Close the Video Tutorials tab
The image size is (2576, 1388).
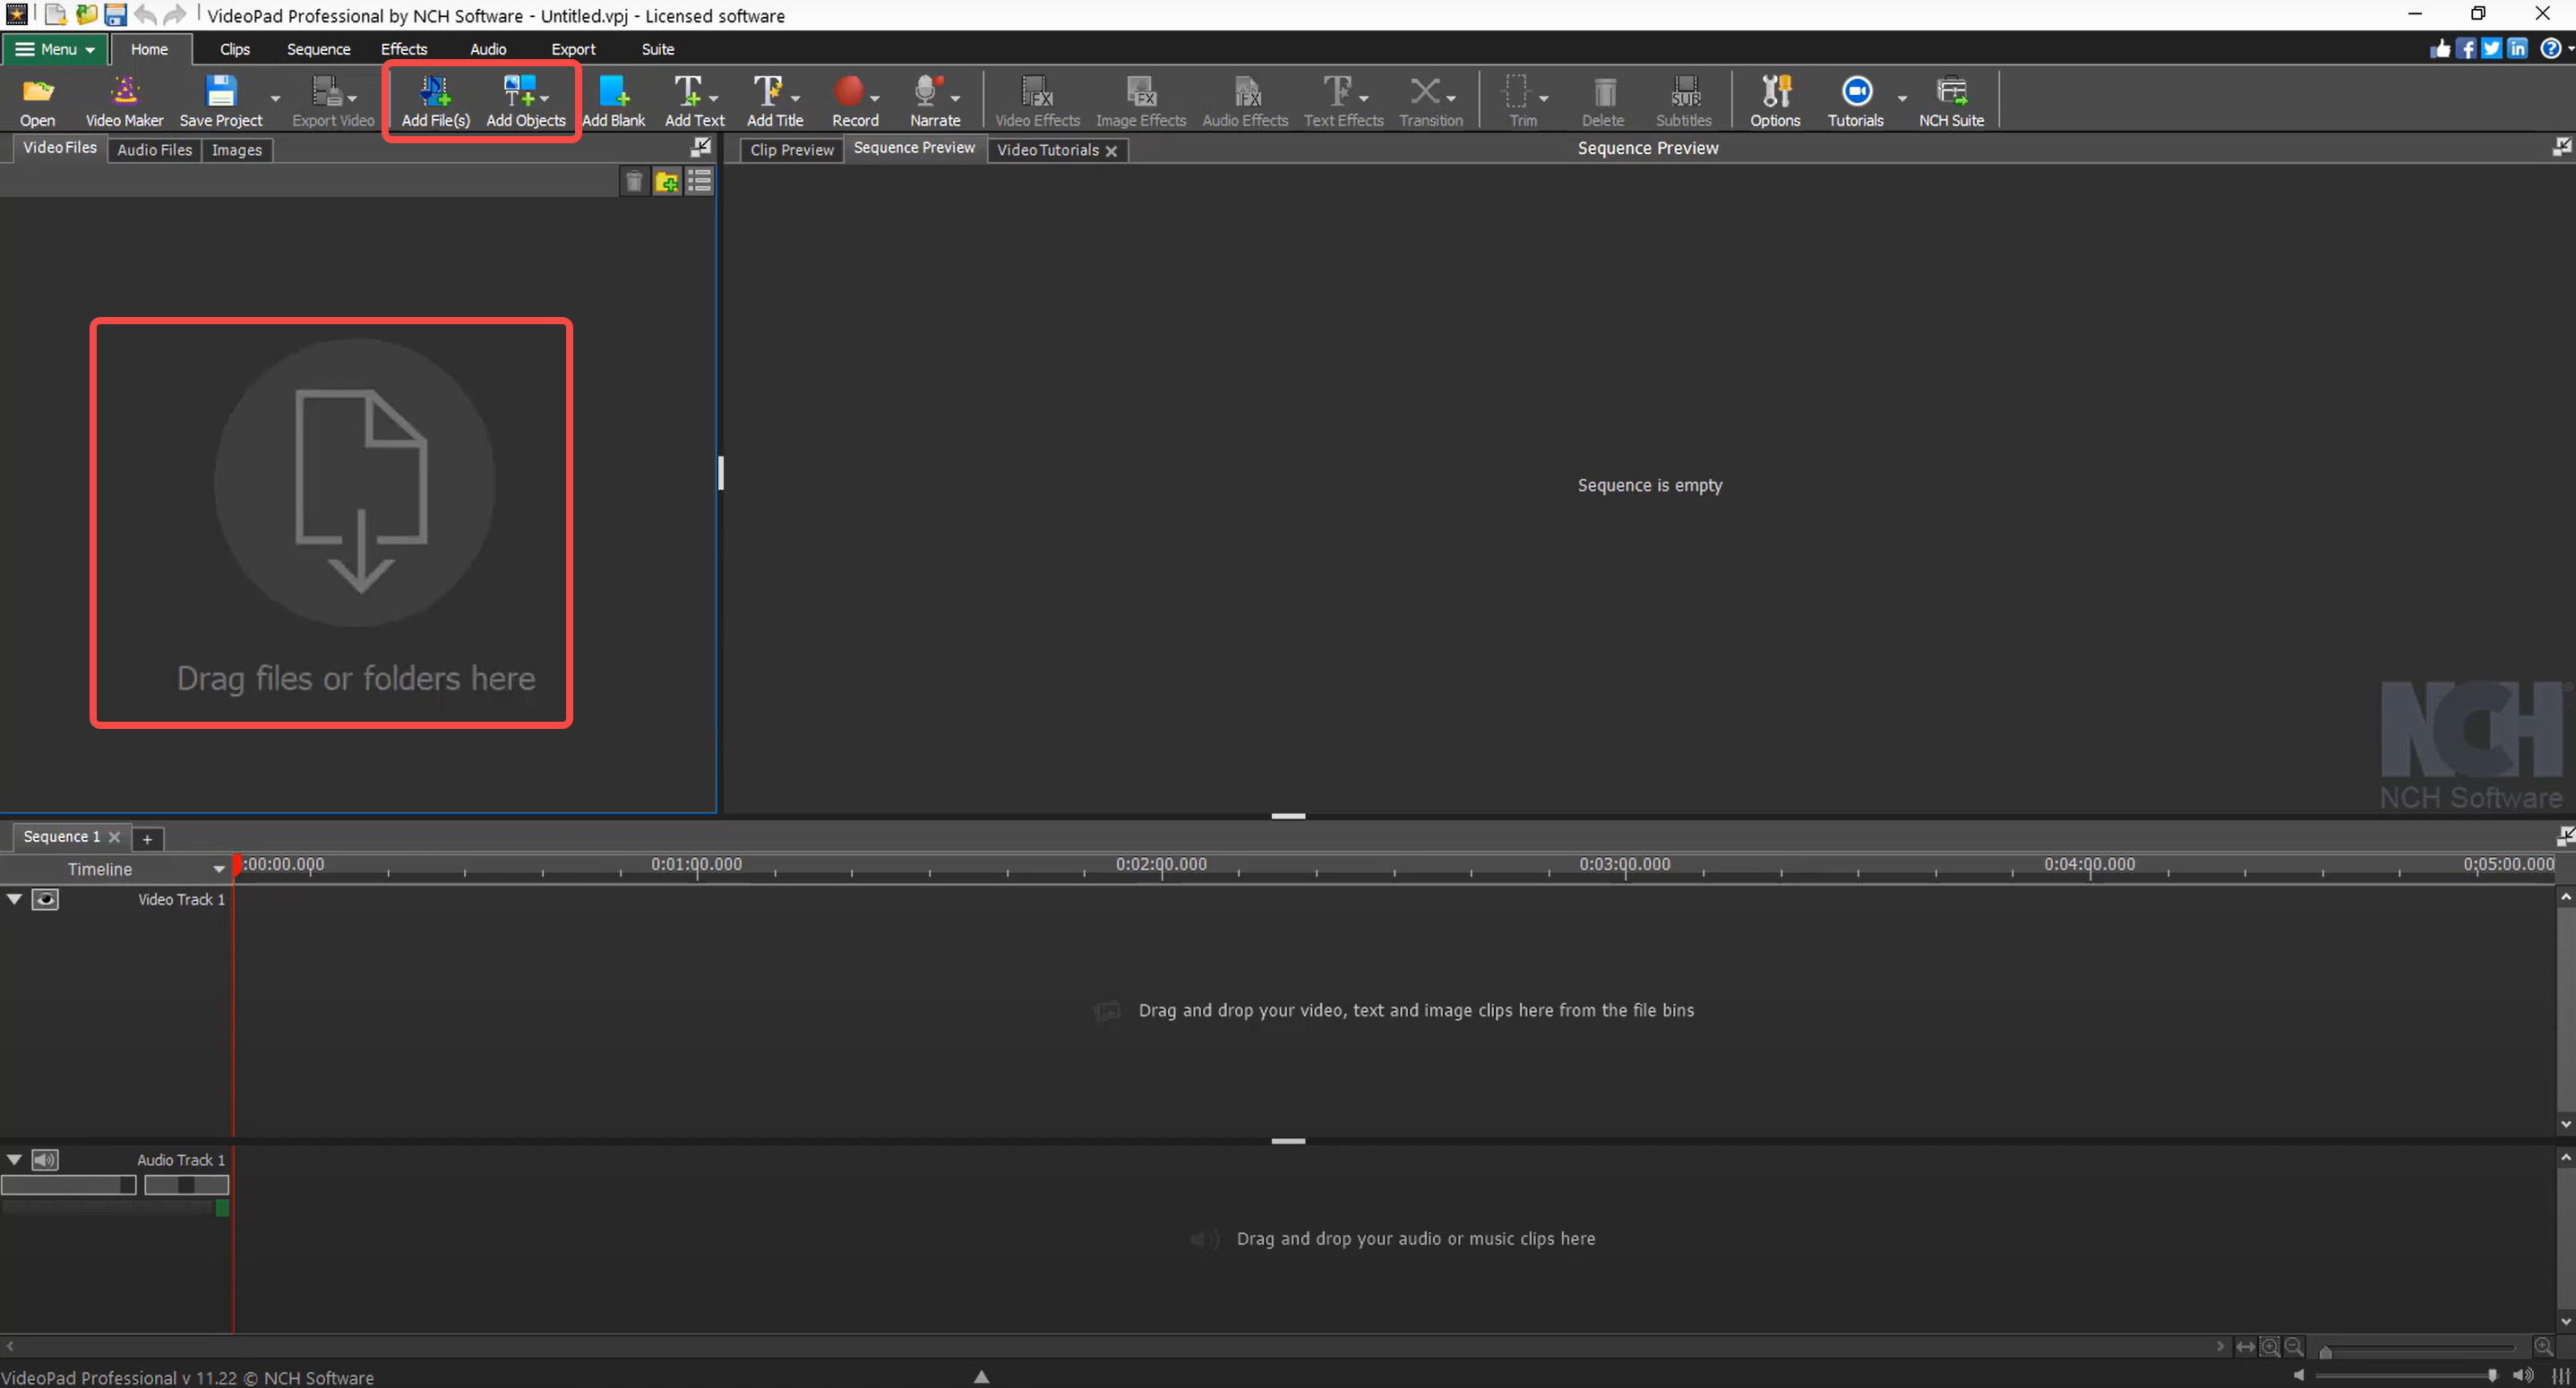point(1112,151)
